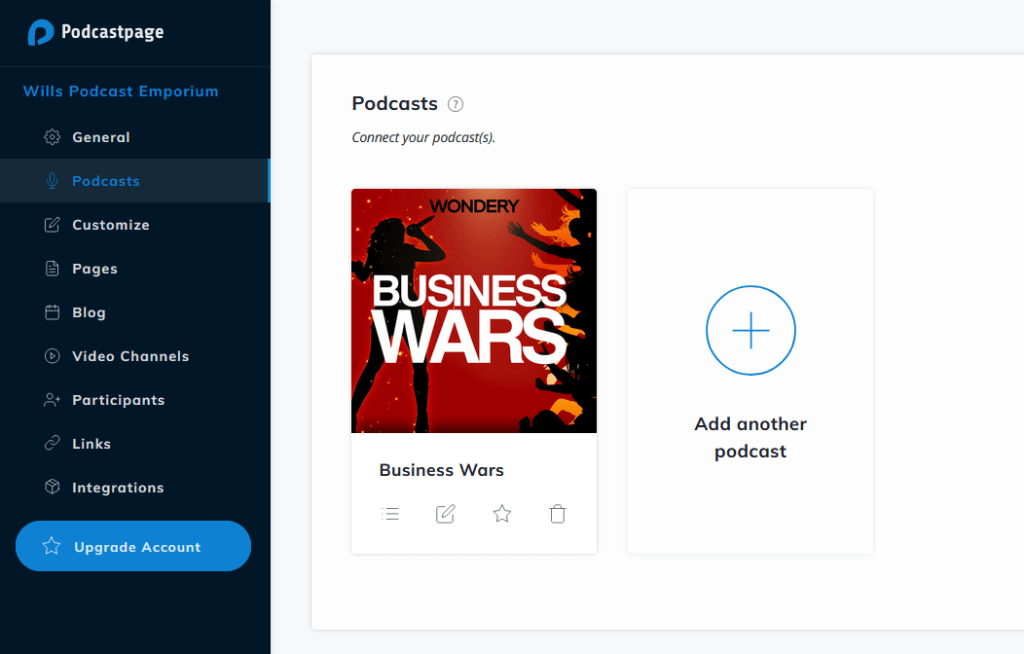Image resolution: width=1024 pixels, height=654 pixels.
Task: Open the help tooltip beside Podcasts heading
Action: click(x=456, y=104)
